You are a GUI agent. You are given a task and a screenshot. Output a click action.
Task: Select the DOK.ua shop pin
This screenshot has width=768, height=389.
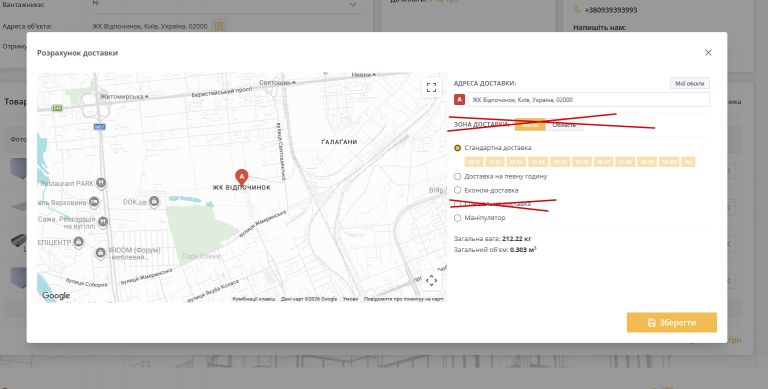154,201
